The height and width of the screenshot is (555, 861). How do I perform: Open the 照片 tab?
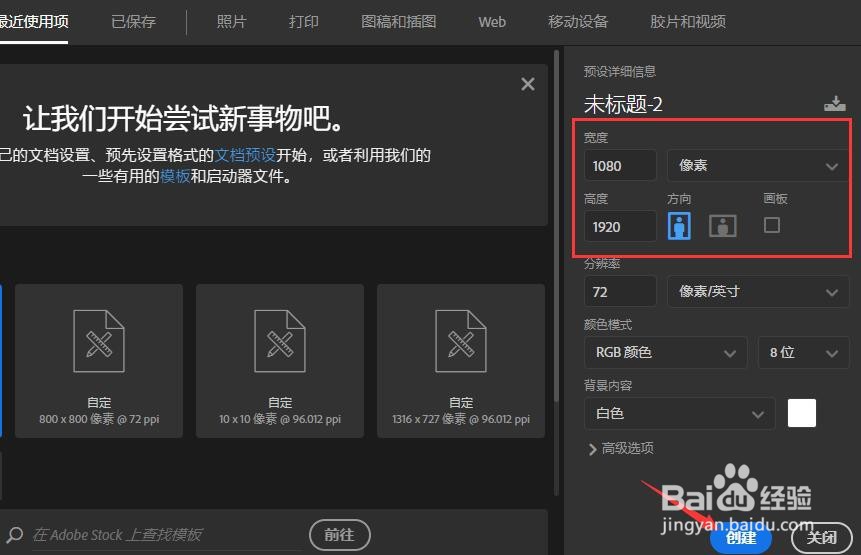(231, 22)
